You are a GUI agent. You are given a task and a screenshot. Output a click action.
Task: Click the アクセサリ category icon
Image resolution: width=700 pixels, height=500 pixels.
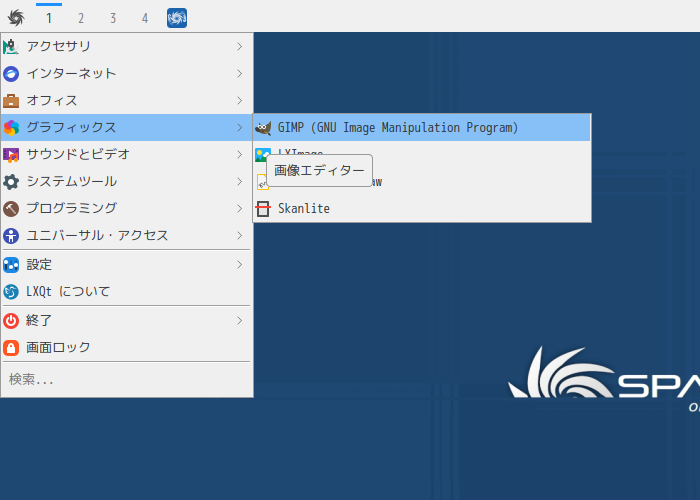(11, 46)
